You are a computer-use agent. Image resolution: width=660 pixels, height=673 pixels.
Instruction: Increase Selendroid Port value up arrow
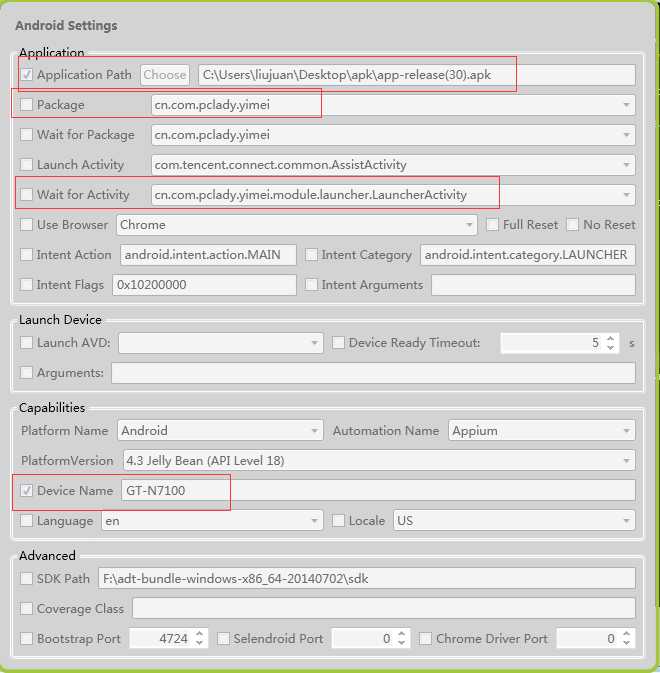click(x=401, y=634)
